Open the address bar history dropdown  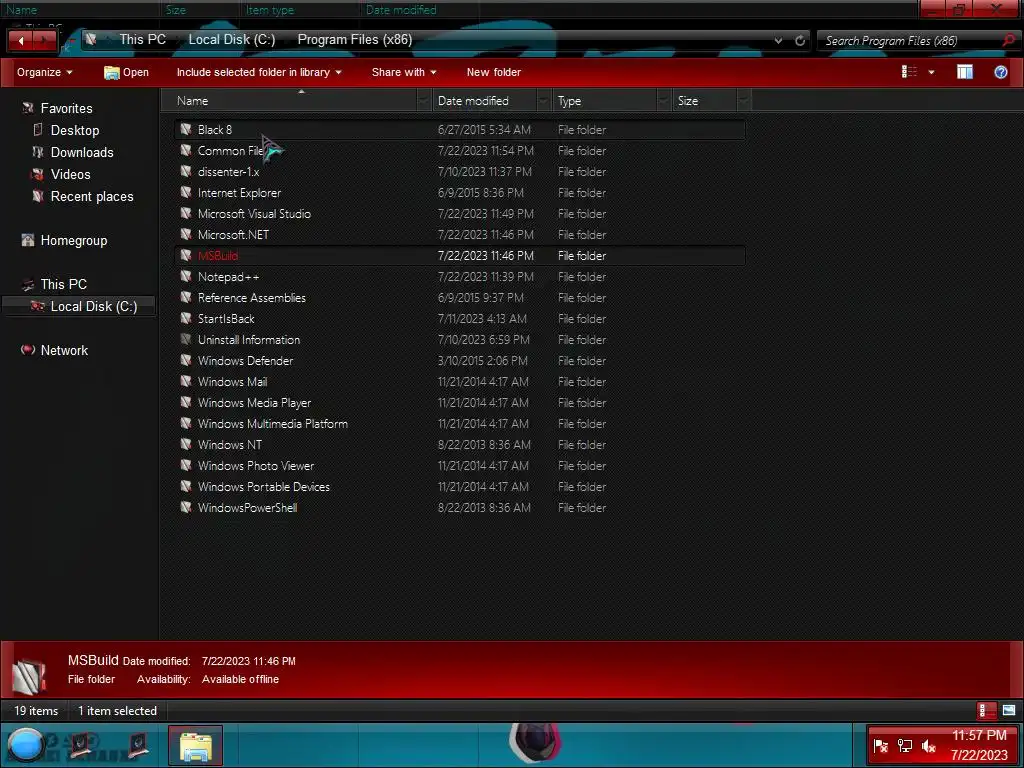(778, 40)
